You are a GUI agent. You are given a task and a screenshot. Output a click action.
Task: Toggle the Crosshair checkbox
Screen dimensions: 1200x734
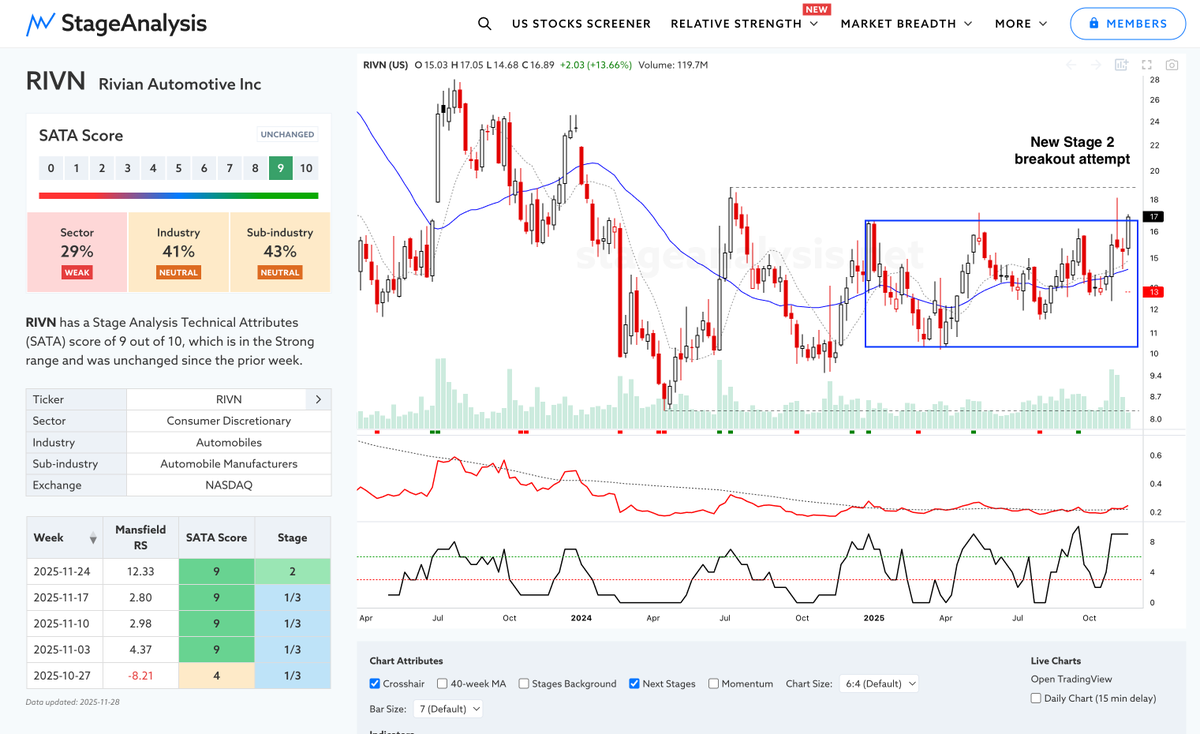click(x=375, y=684)
